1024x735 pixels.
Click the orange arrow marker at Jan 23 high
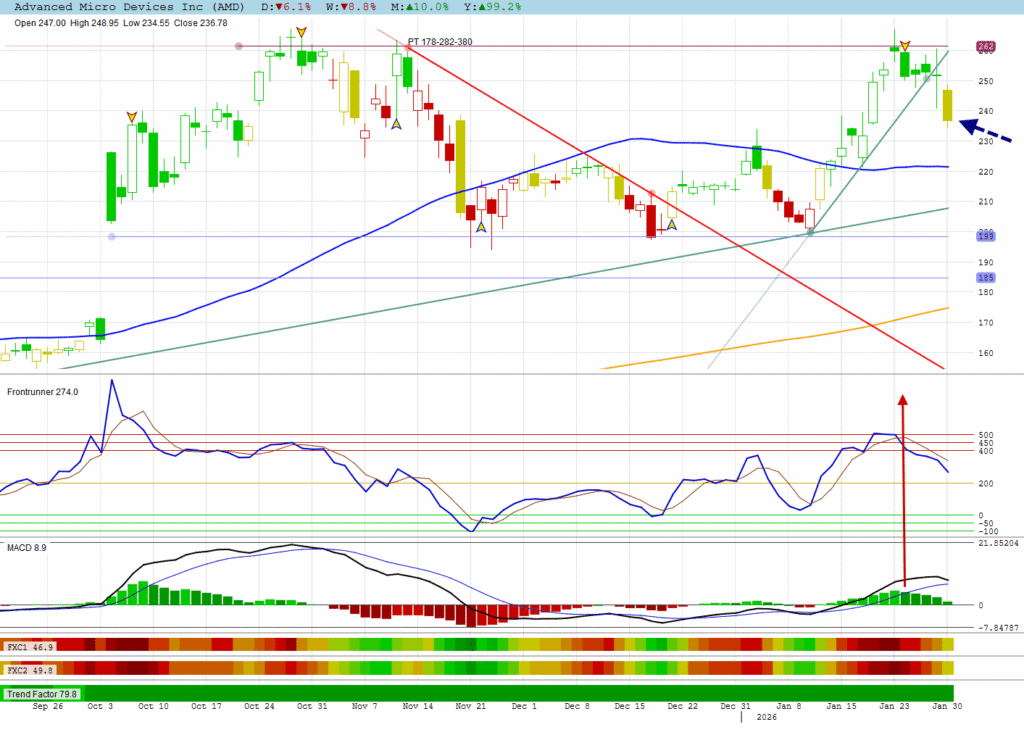(x=905, y=46)
